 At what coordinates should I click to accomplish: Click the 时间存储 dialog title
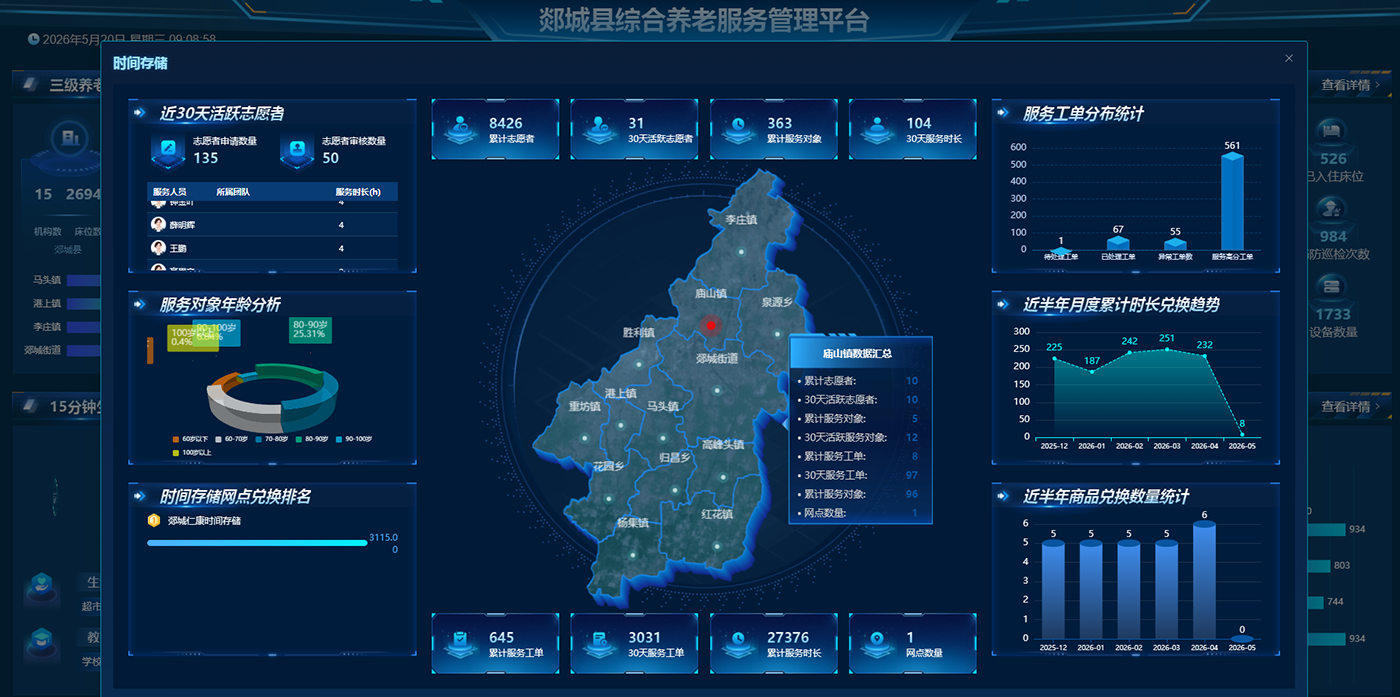coord(140,63)
